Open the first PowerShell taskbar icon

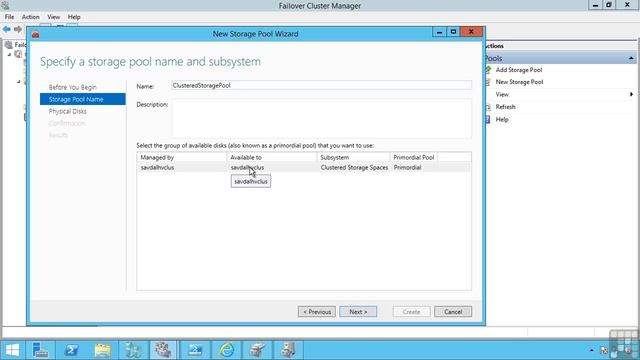[x=72, y=350]
